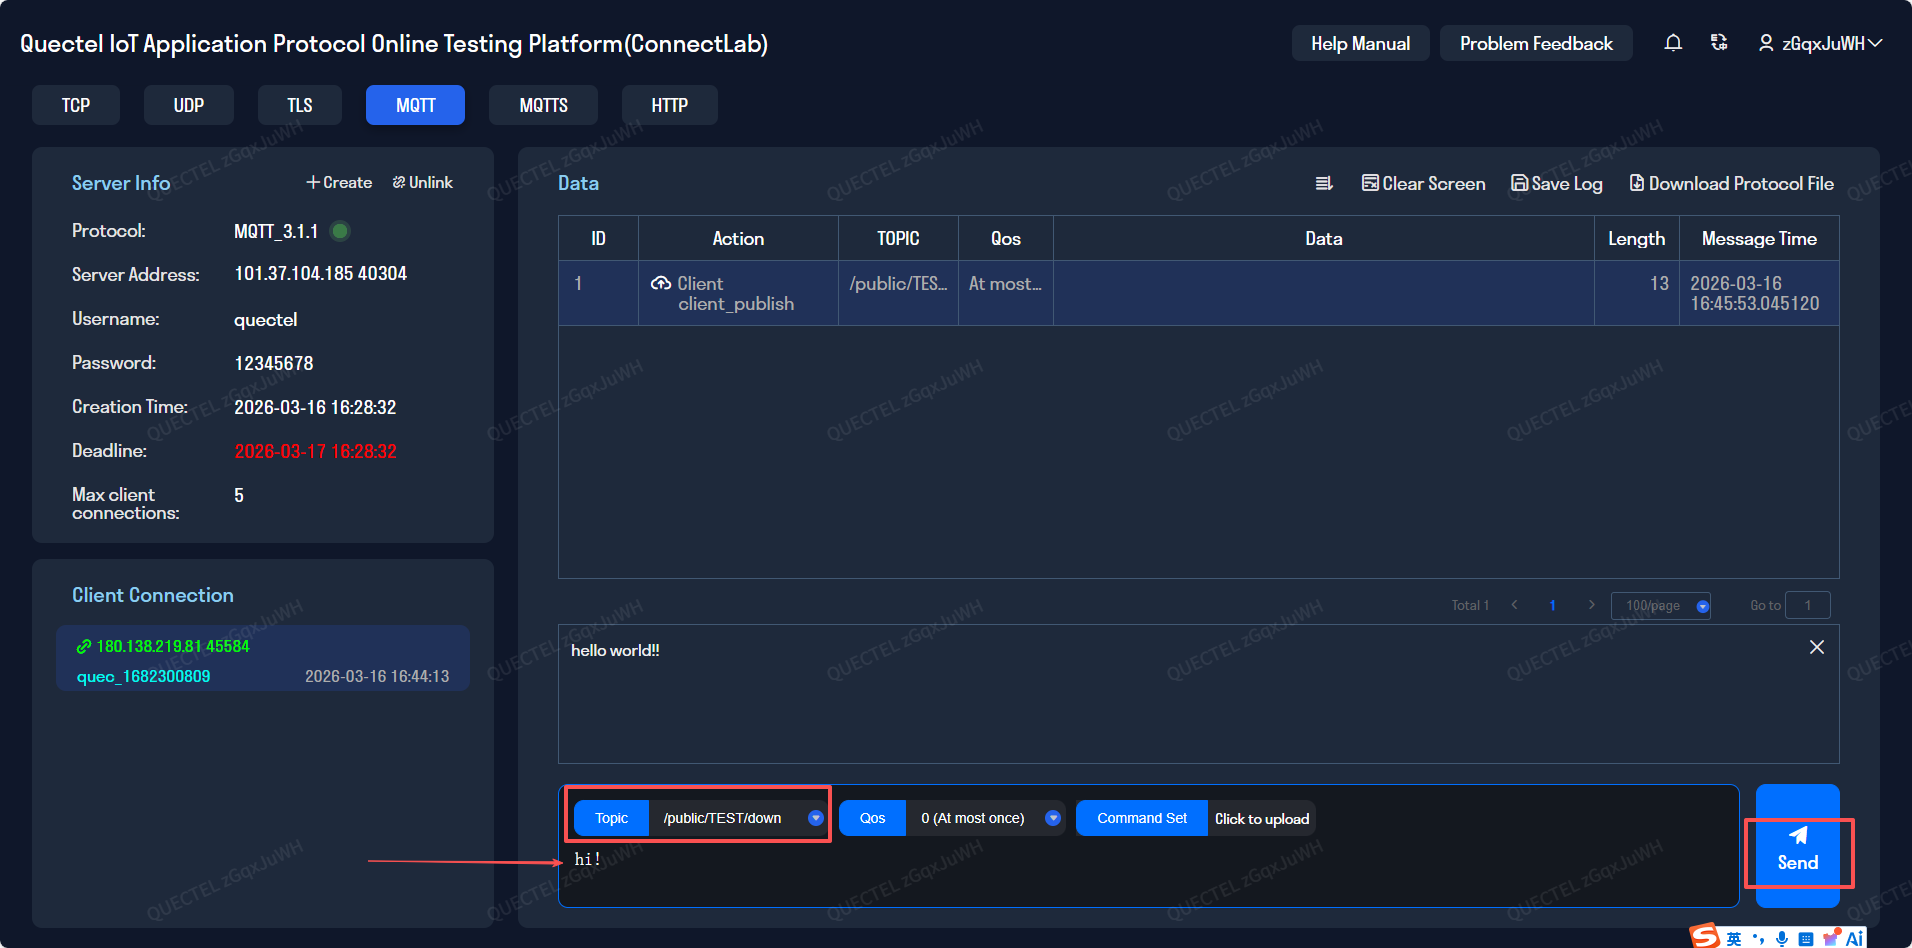The image size is (1912, 948).
Task: Click the Go to page input field
Action: (1807, 605)
